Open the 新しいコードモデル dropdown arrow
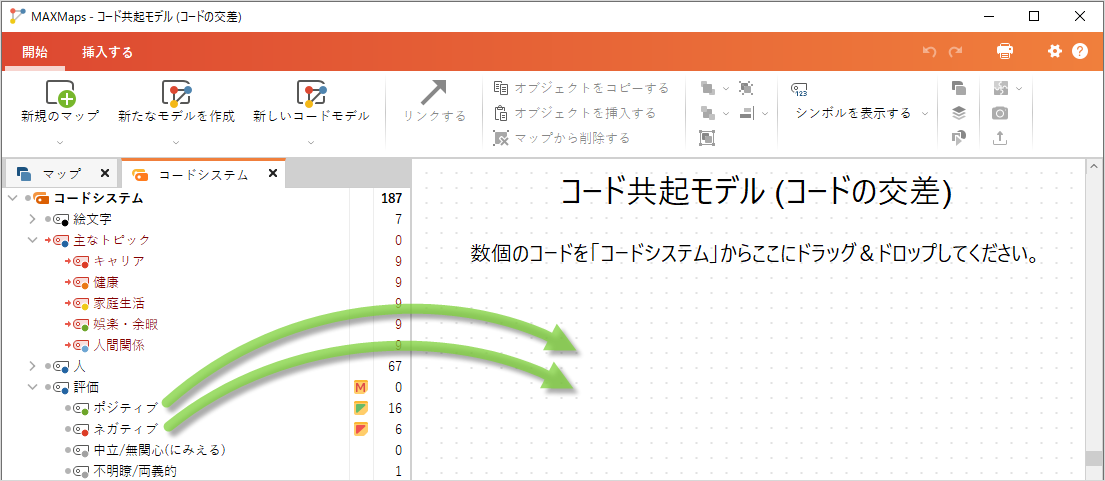 click(x=311, y=142)
